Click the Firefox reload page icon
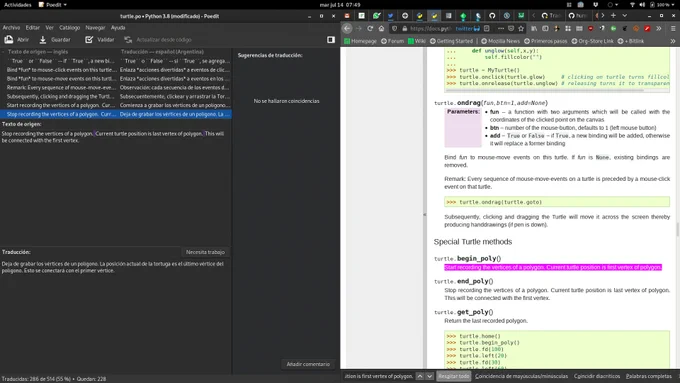 tap(370, 28)
